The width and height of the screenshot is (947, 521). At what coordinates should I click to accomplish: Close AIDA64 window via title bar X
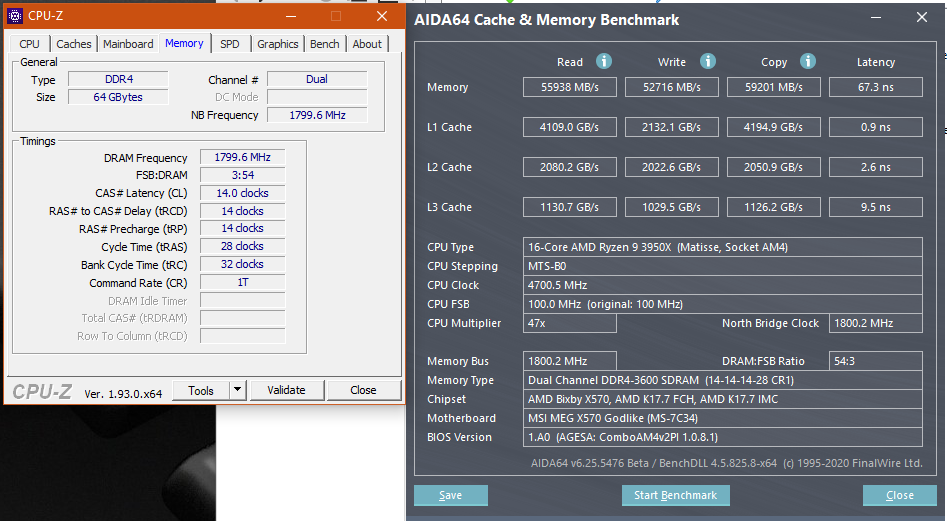922,18
